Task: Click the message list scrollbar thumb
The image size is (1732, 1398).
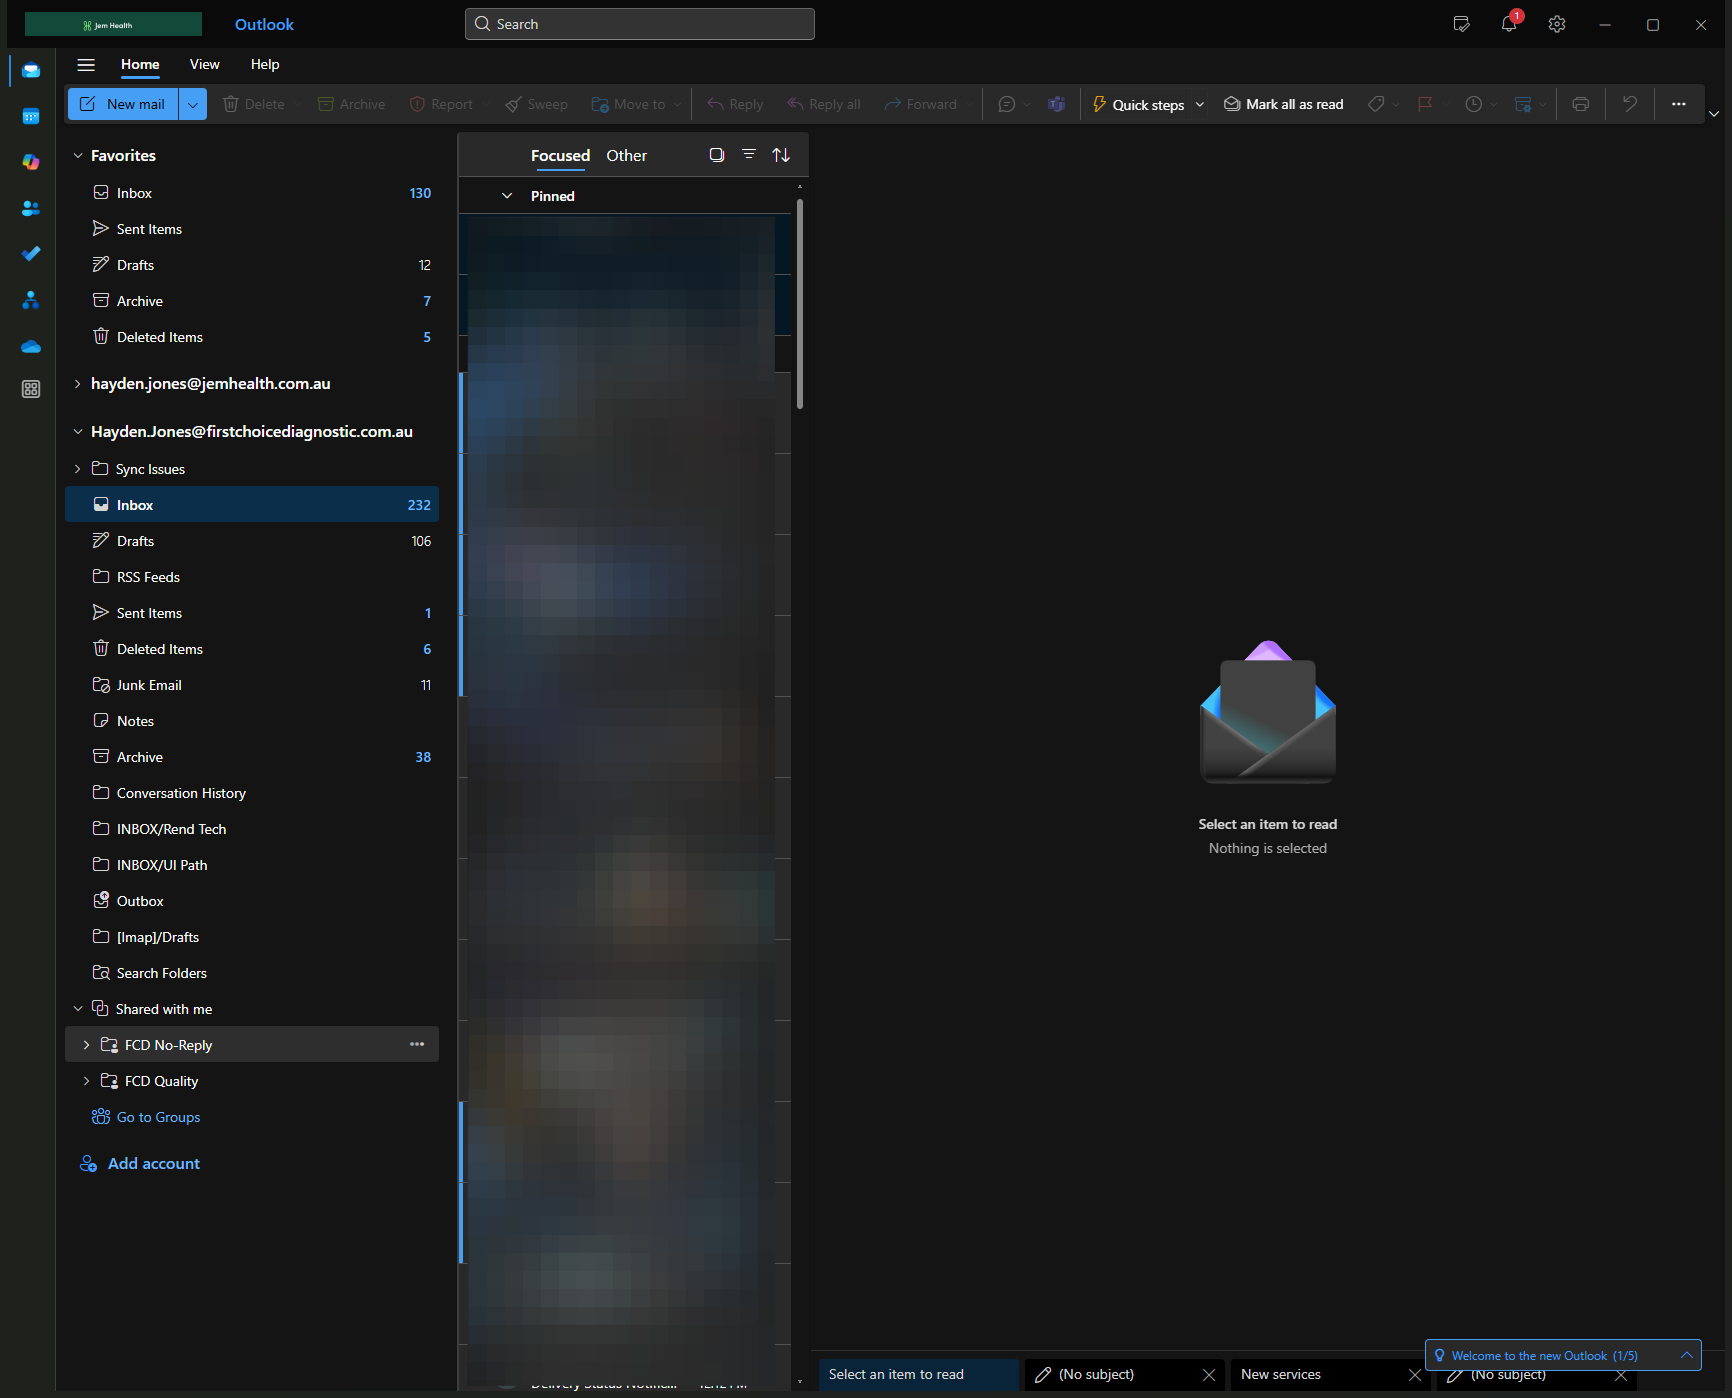Action: point(800,304)
